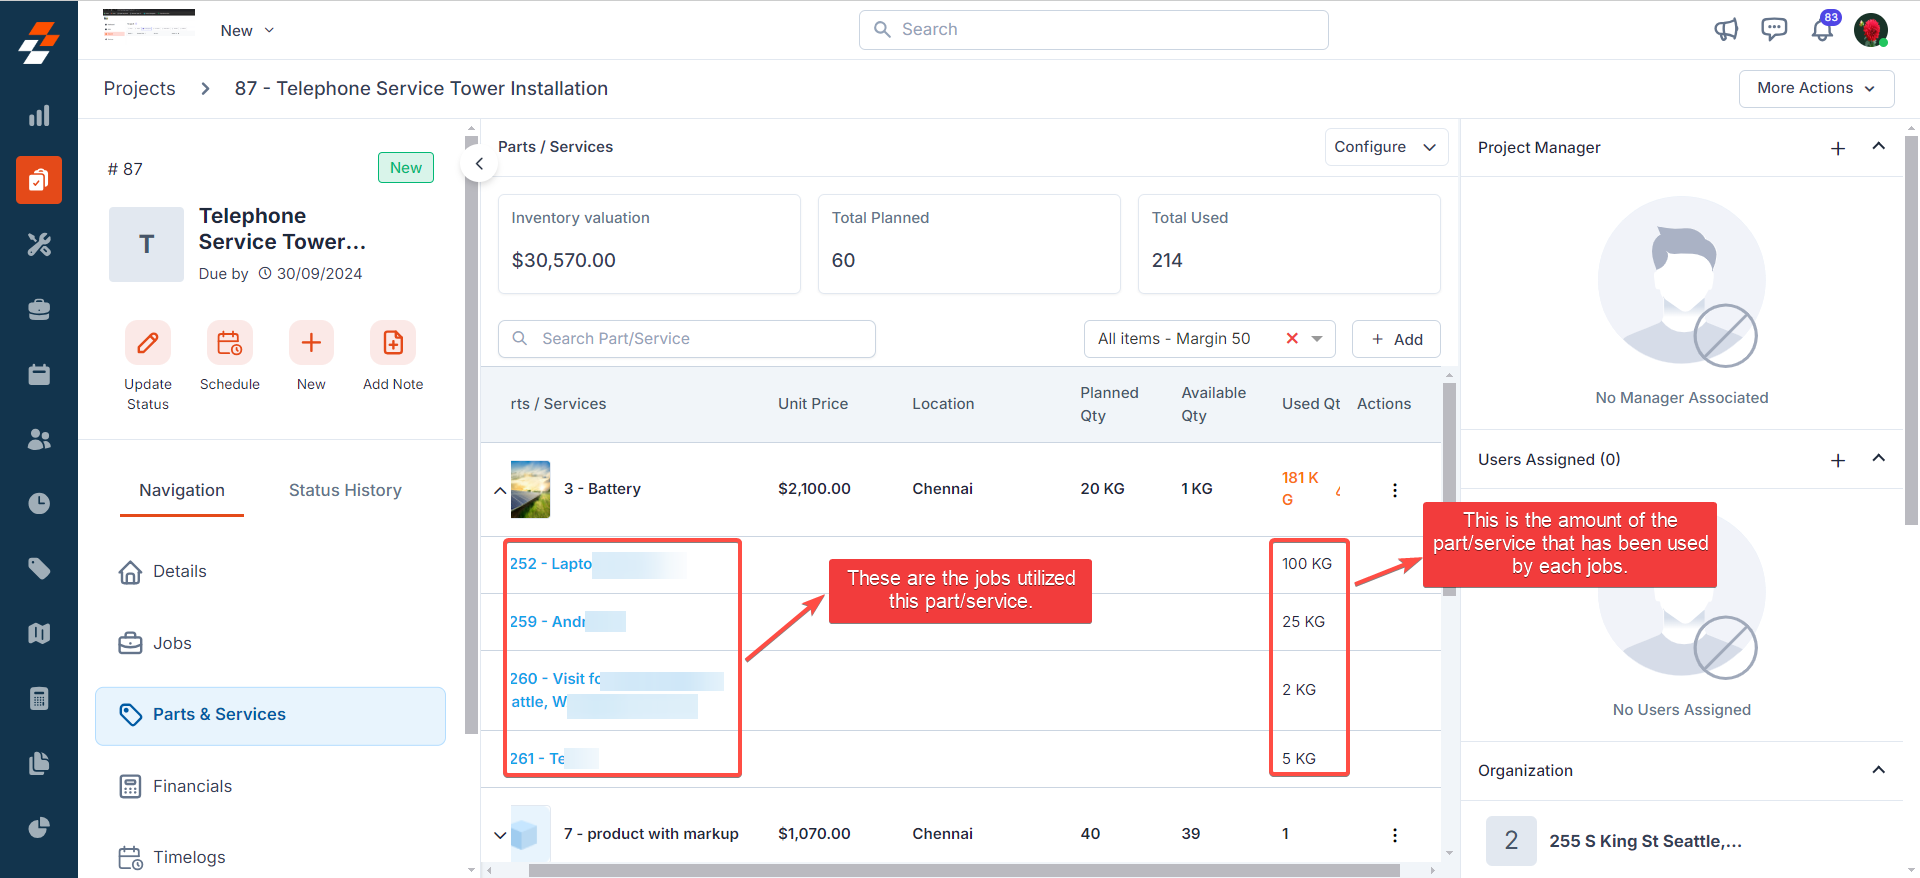Clear the All items - Margin 50 filter
Image resolution: width=1920 pixels, height=878 pixels.
point(1292,339)
